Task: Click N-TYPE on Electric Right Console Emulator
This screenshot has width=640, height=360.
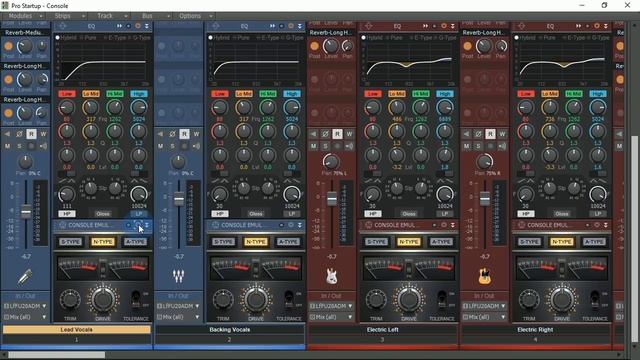Action: pos(562,242)
